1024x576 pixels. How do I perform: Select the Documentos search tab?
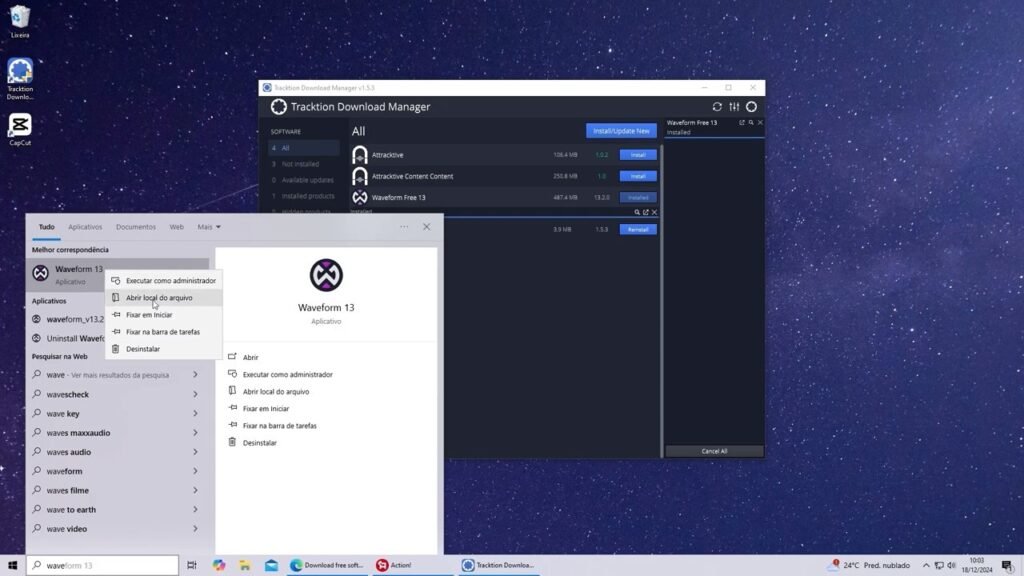(136, 227)
